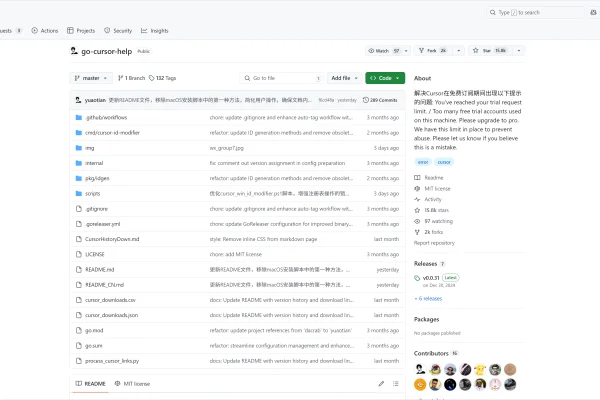Open the Readme link in About
Screen dimensions: 600x400
(429, 178)
